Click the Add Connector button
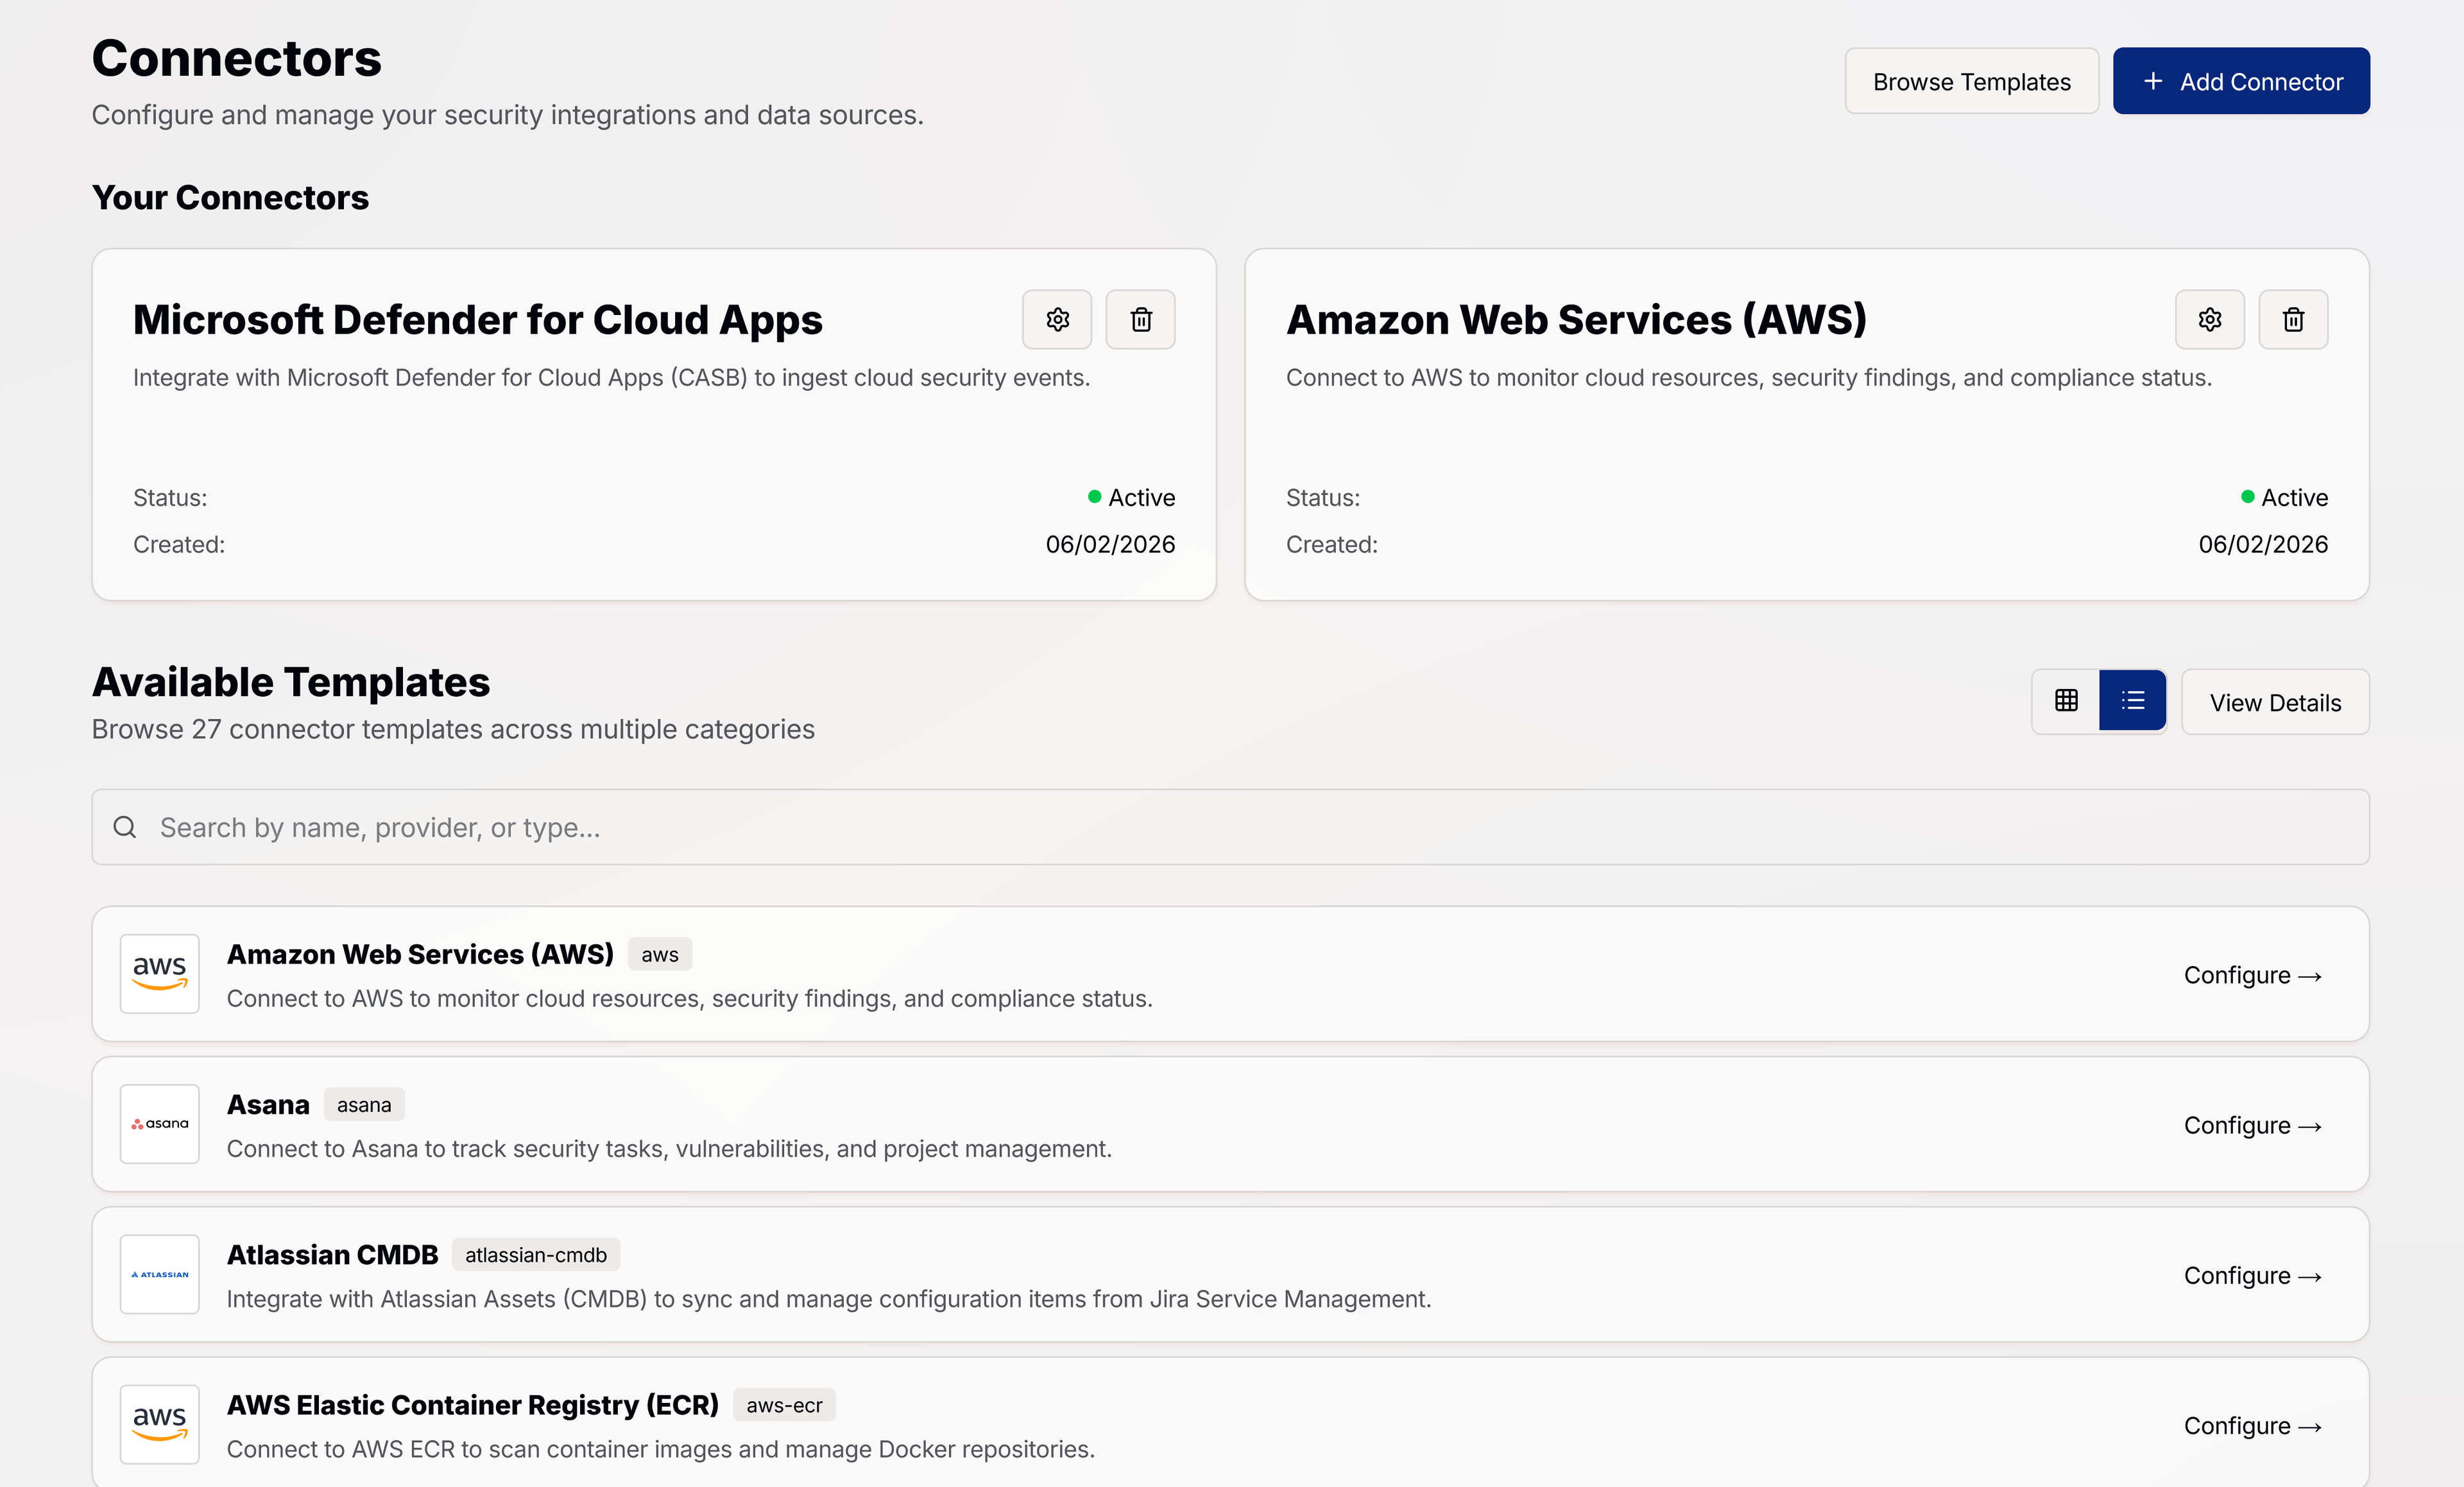The width and height of the screenshot is (2464, 1487). point(2240,81)
